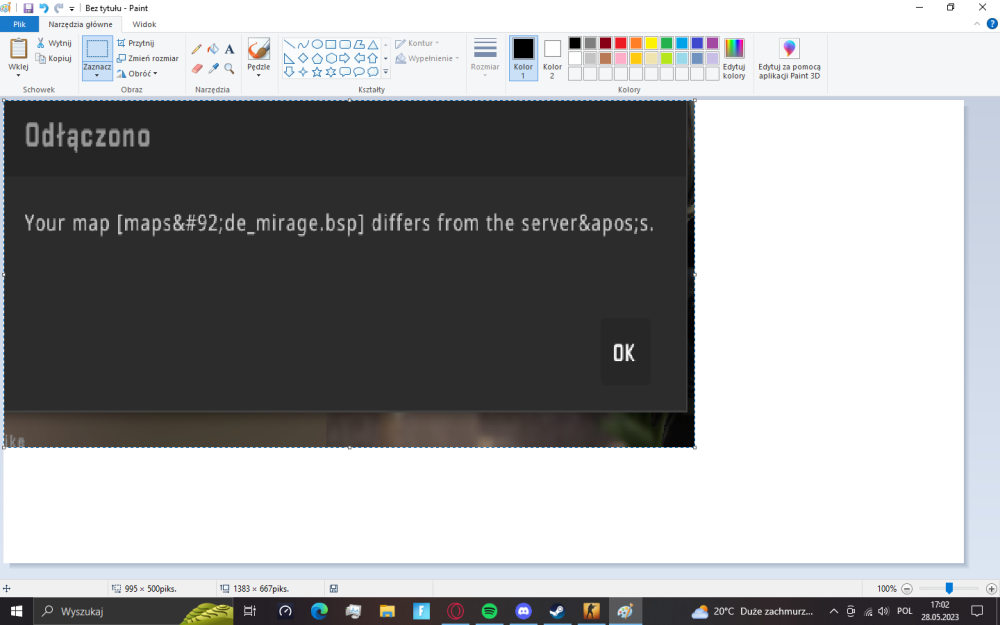Click Edytuj za pomocą aplikacji Paint 3D
This screenshot has width=1000, height=625.
789,58
